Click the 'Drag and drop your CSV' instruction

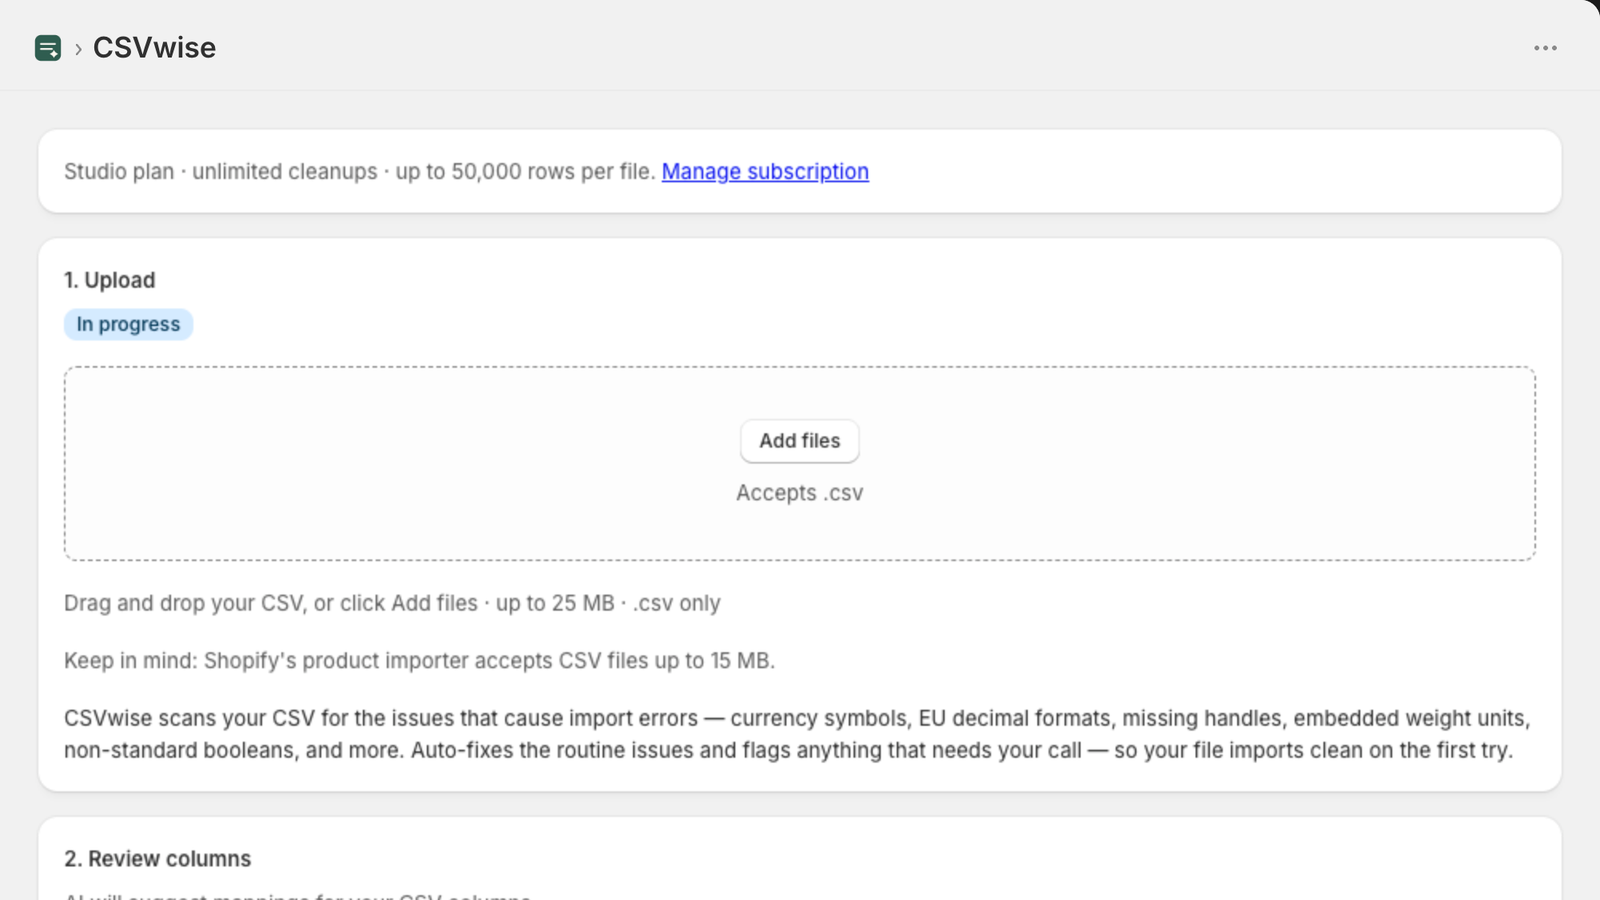392,603
